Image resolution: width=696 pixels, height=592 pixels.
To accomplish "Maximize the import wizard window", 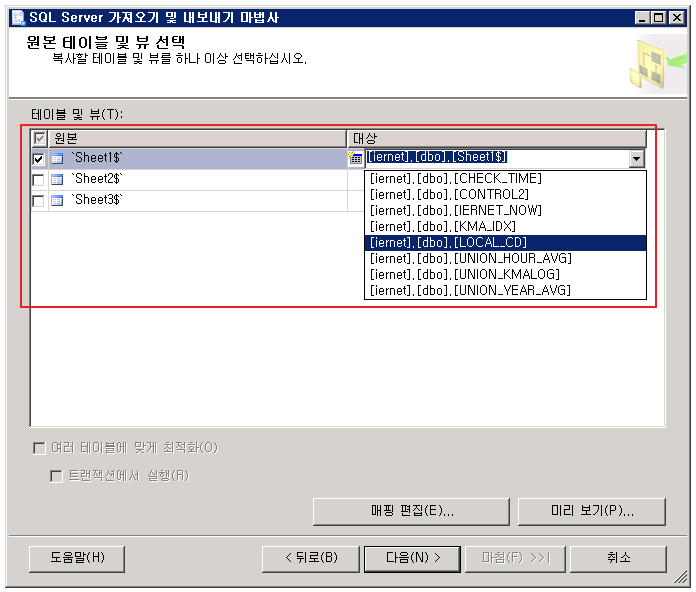I will tap(659, 18).
